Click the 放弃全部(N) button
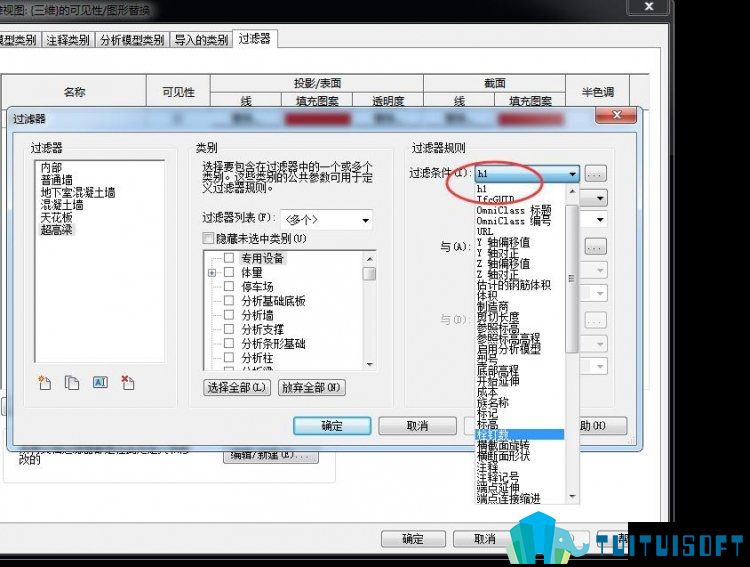Viewport: 750px width, 567px height. point(311,387)
